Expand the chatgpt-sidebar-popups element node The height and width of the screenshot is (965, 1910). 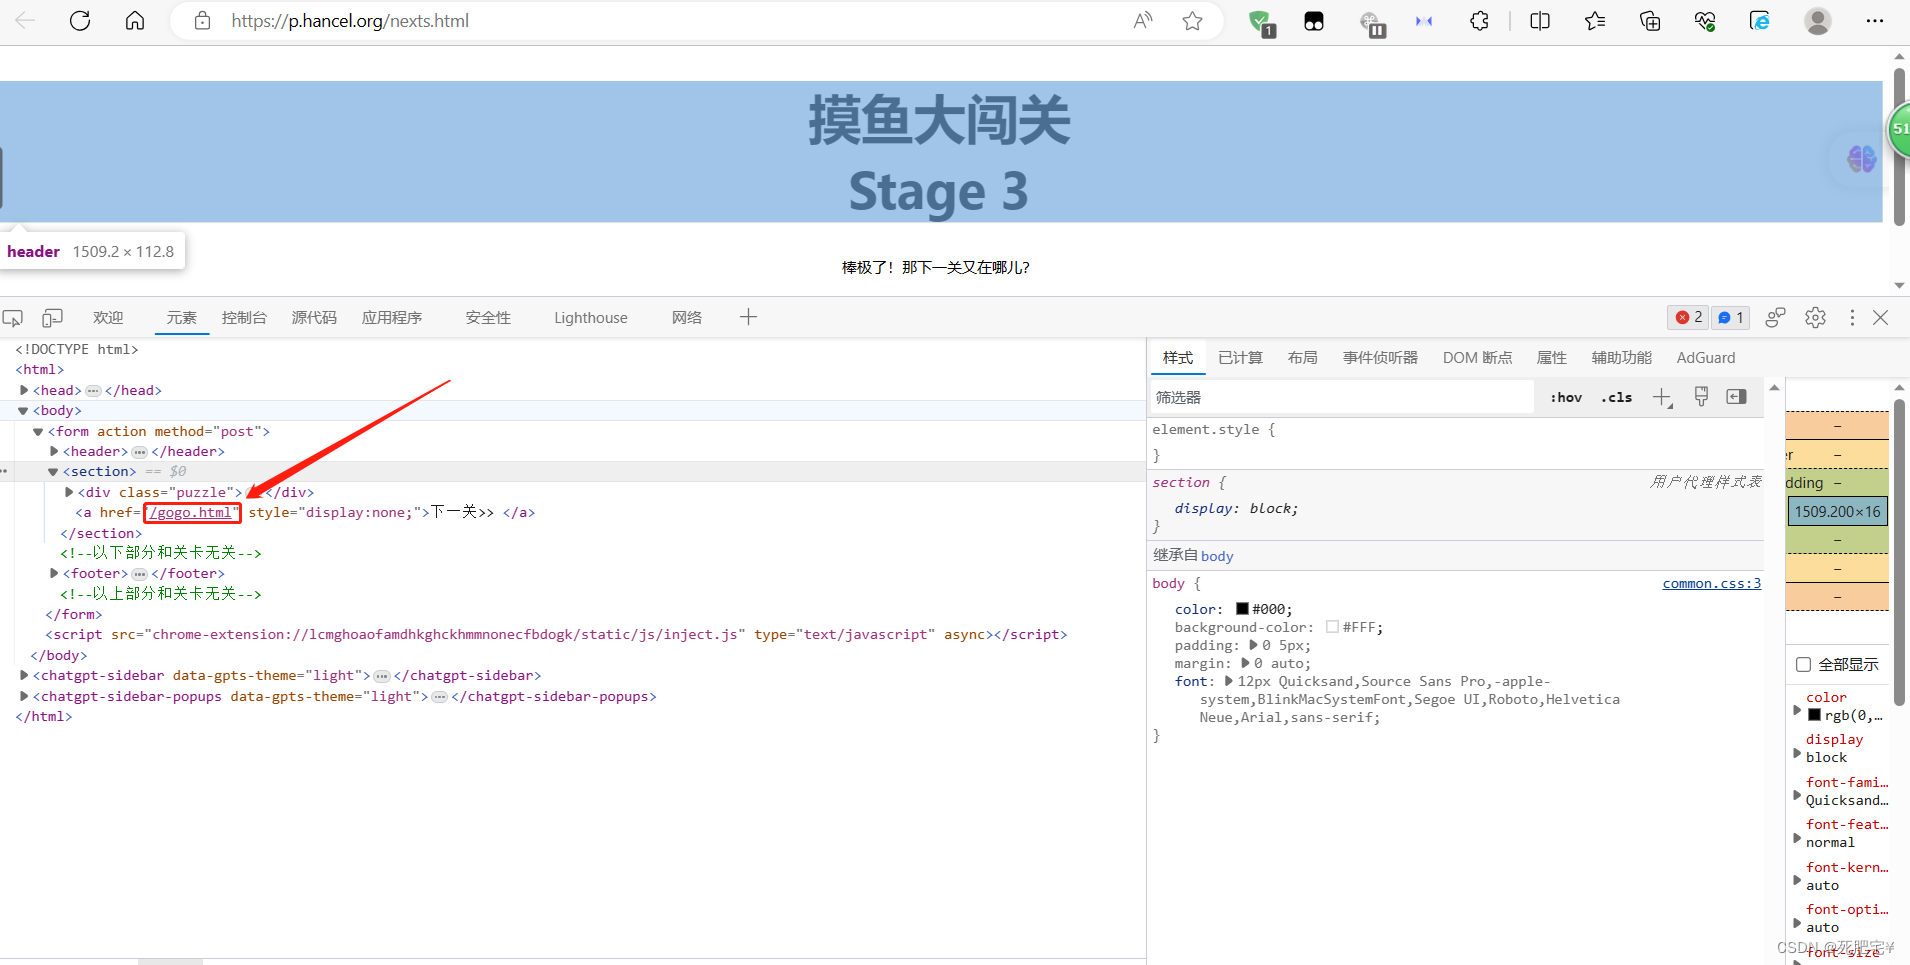click(x=24, y=696)
